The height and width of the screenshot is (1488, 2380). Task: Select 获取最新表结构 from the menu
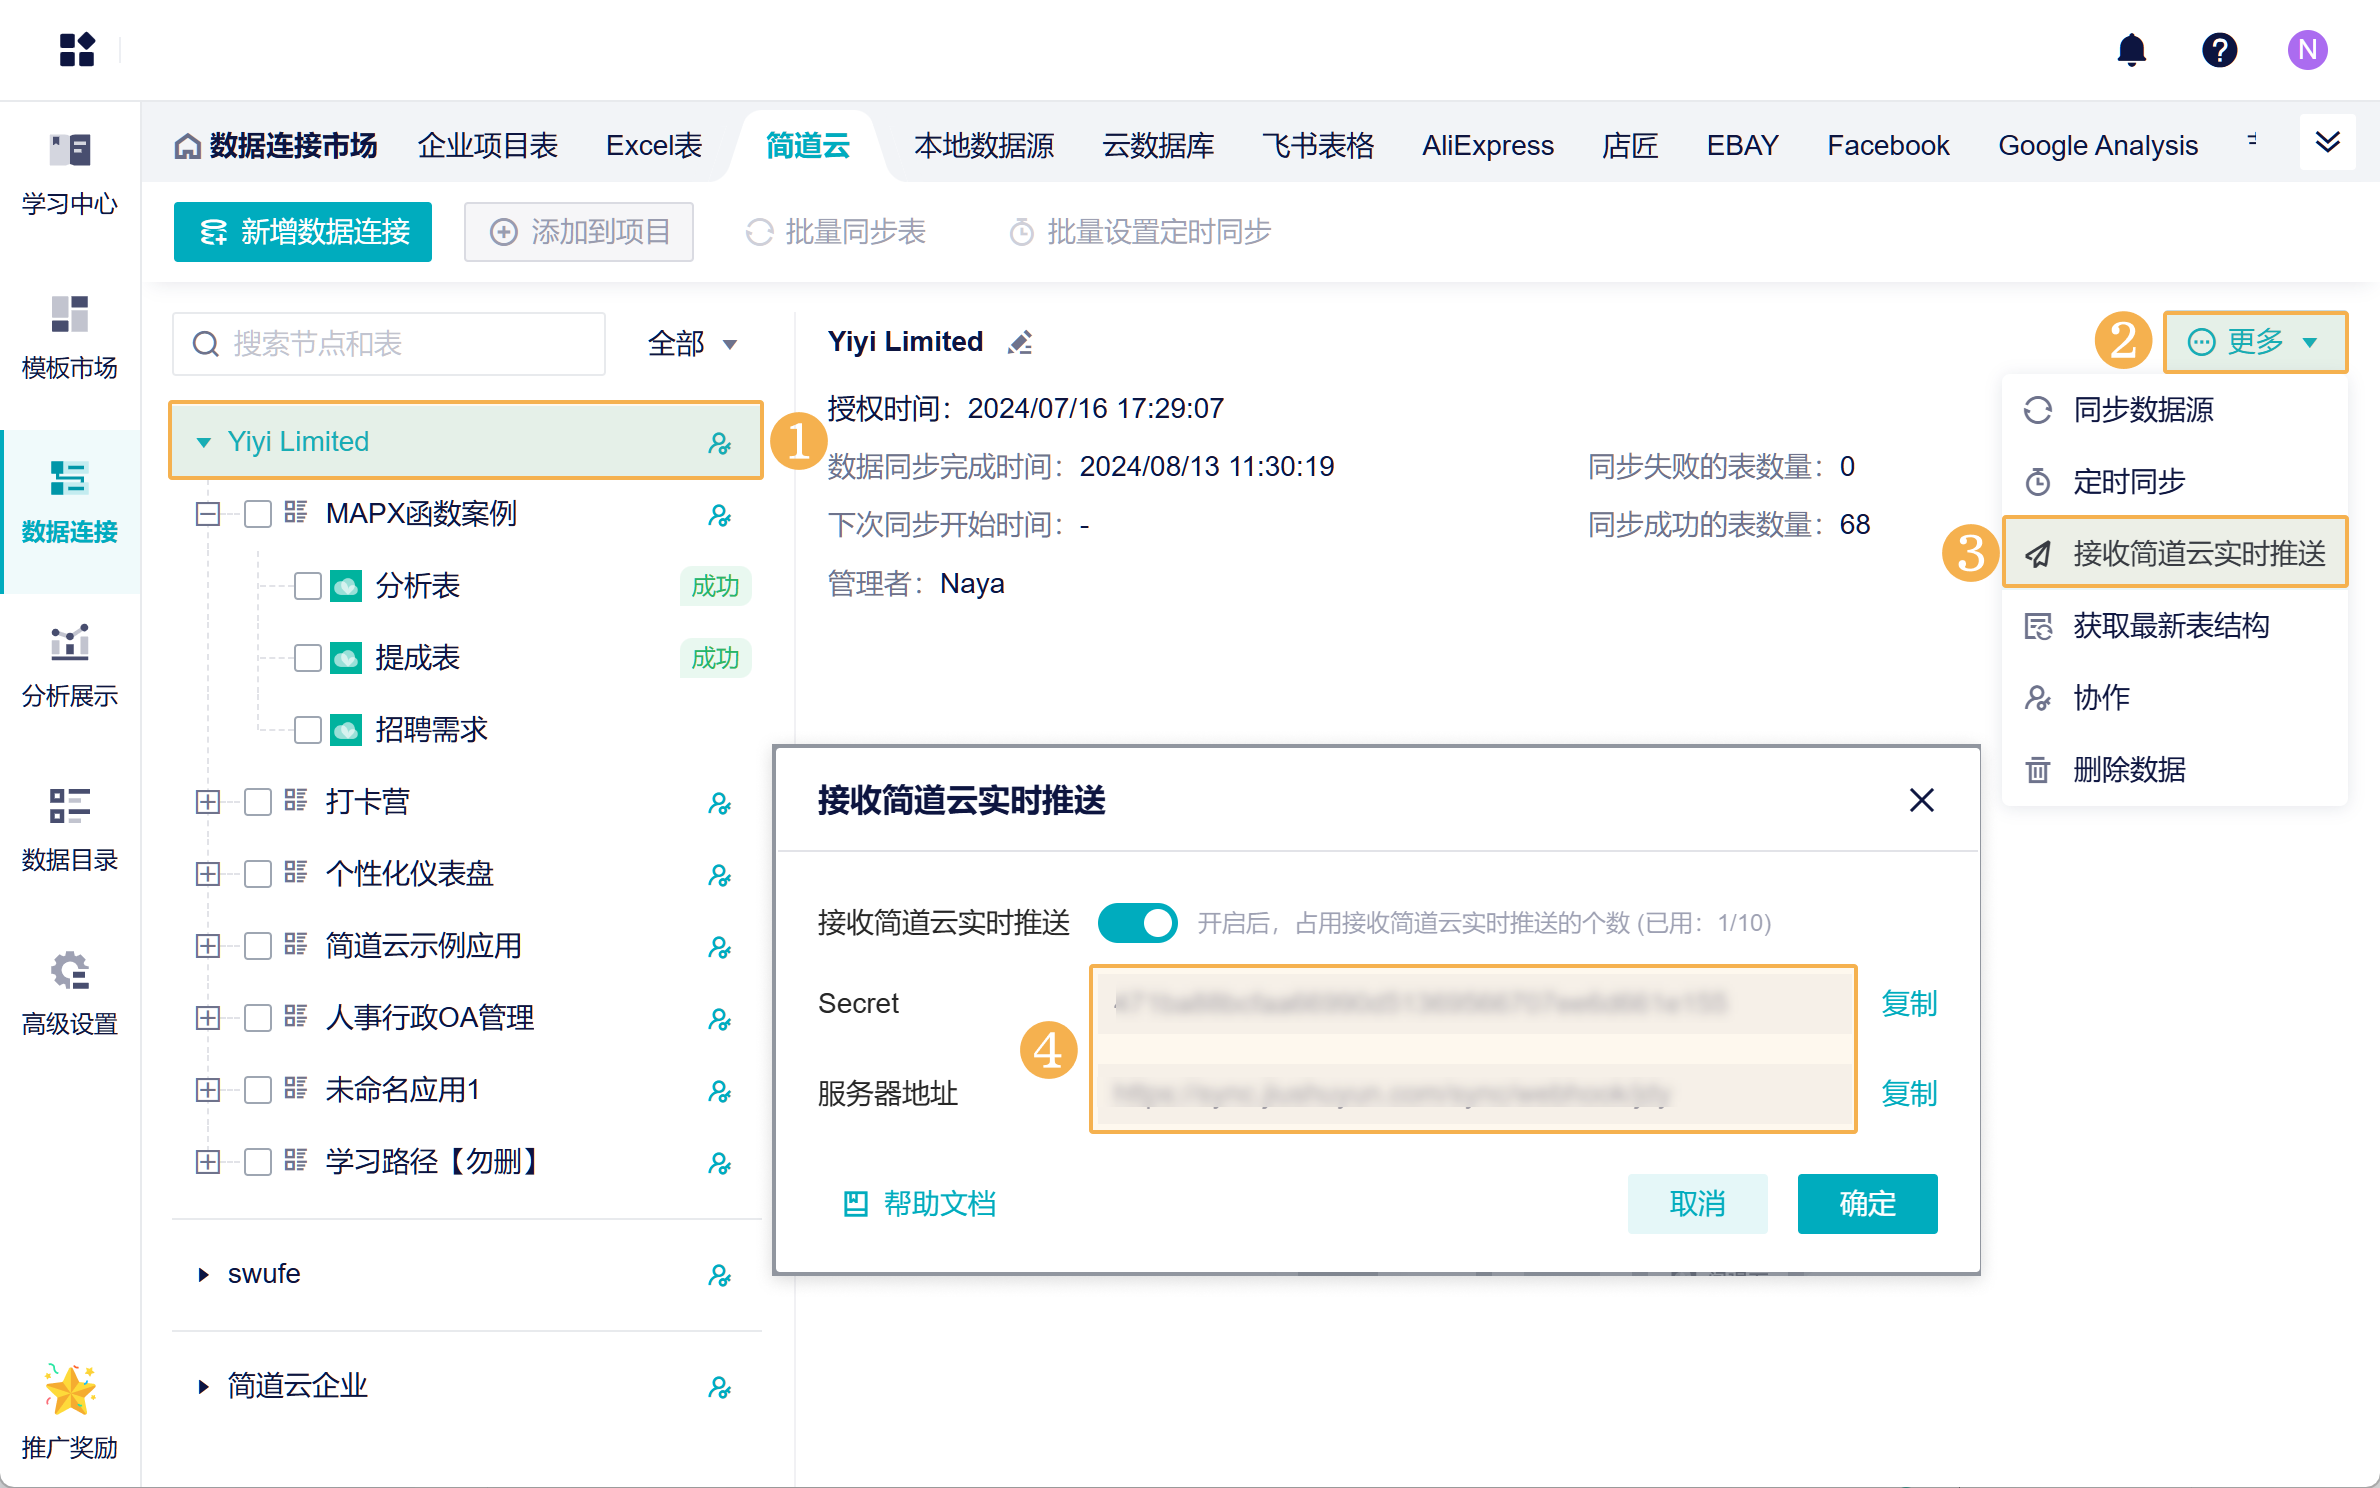2170,626
